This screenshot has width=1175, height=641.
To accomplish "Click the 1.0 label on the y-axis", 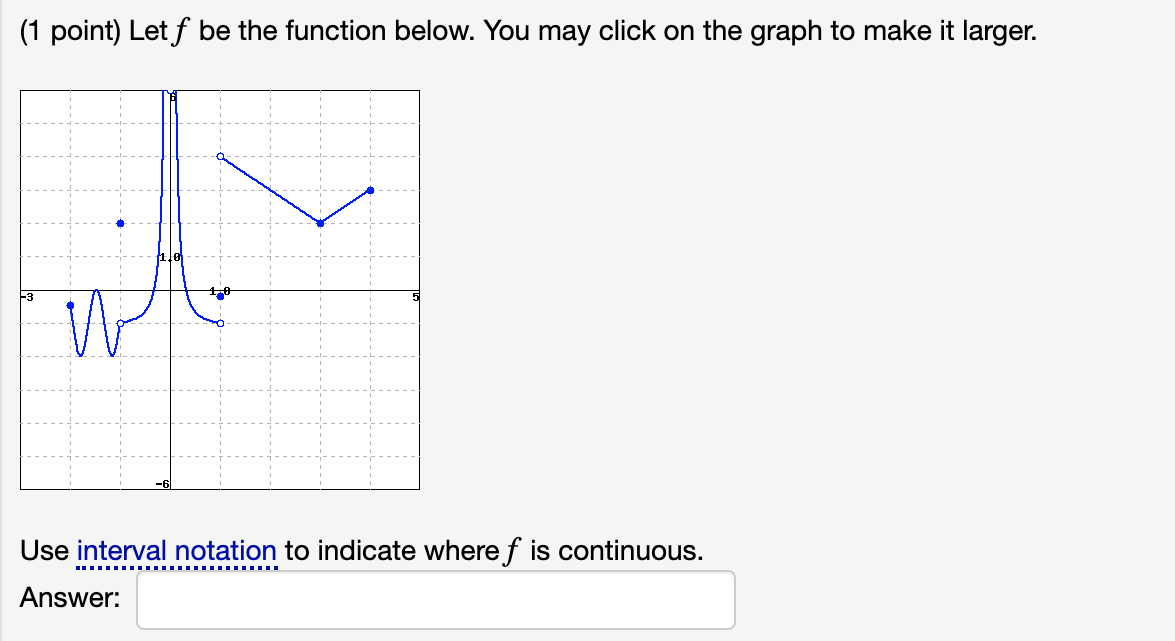I will [170, 257].
